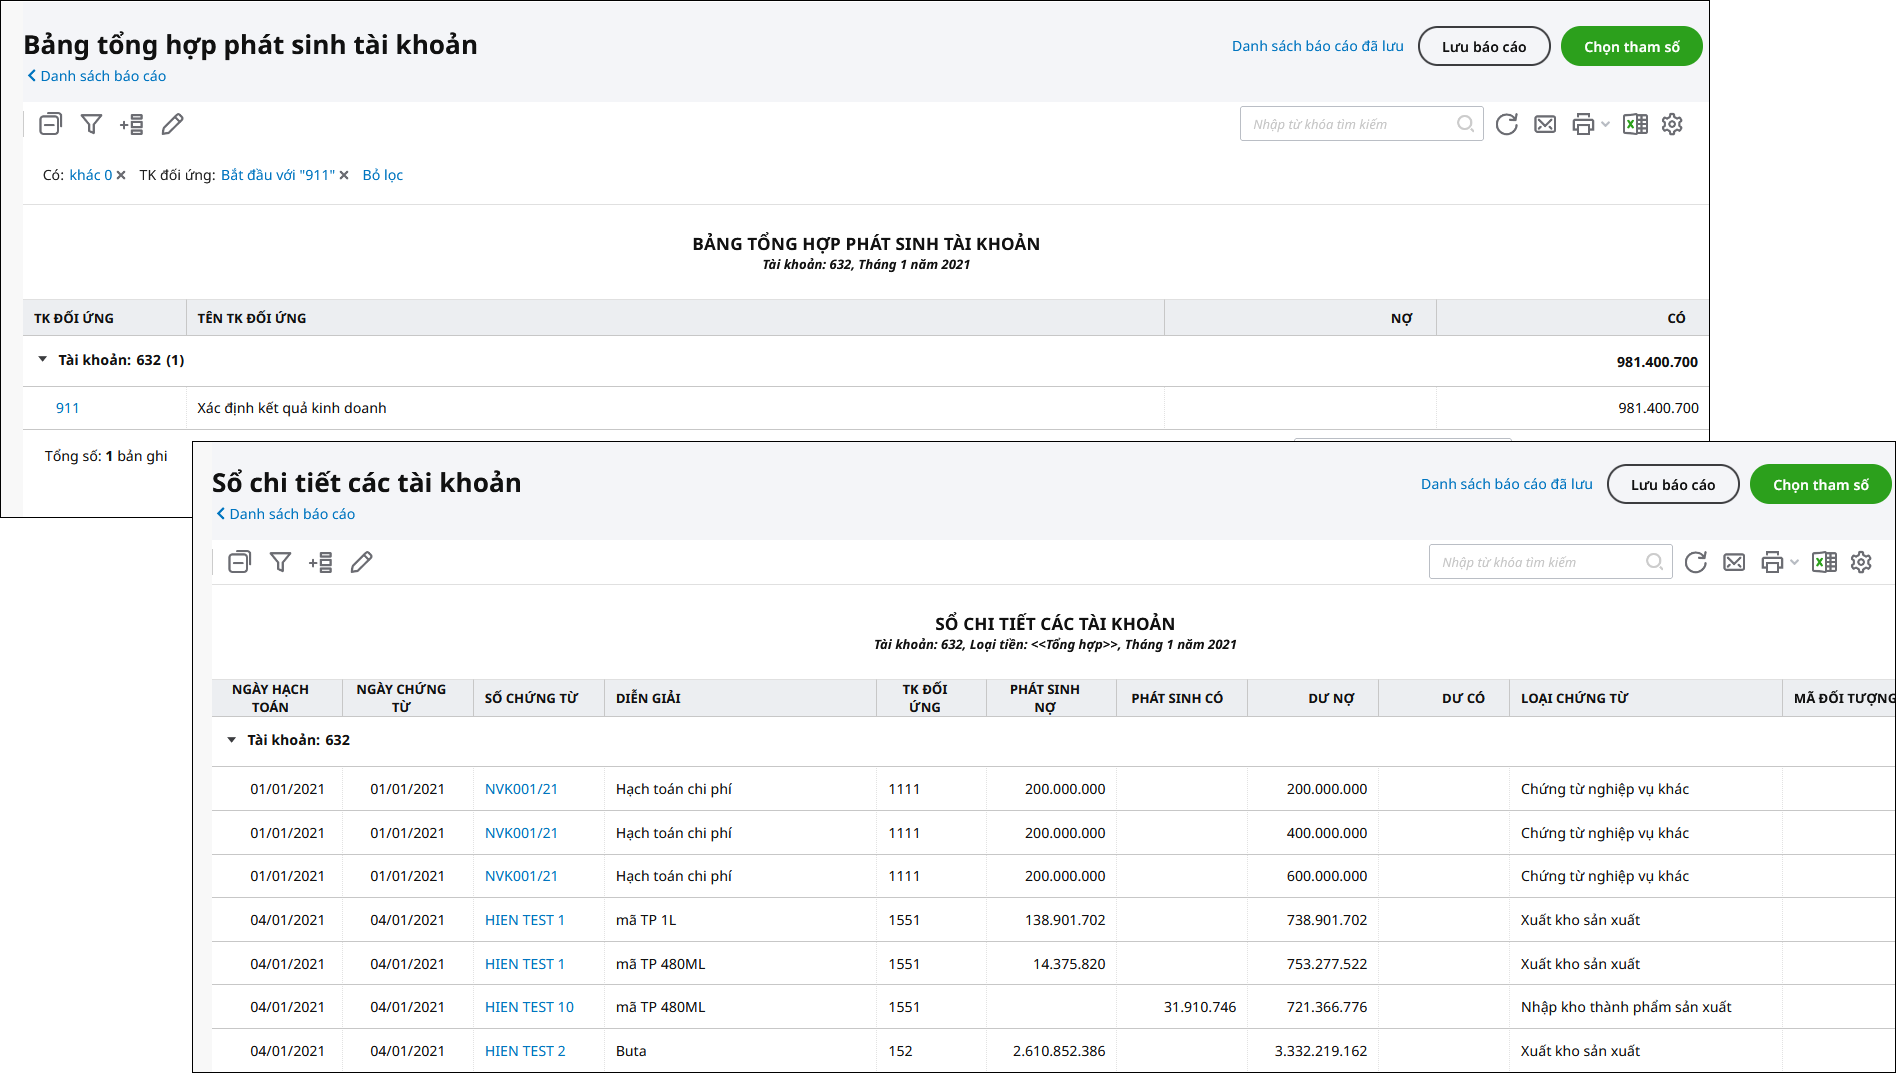Collapse "Tài khoản: 632" group in detail ledger
Screen dimensions: 1896x1073
pyautogui.click(x=232, y=740)
